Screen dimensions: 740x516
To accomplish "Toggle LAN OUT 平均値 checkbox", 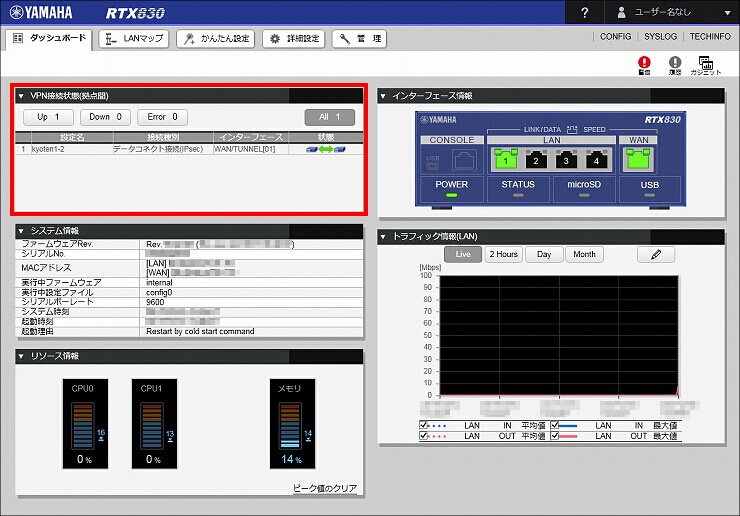I will point(423,435).
